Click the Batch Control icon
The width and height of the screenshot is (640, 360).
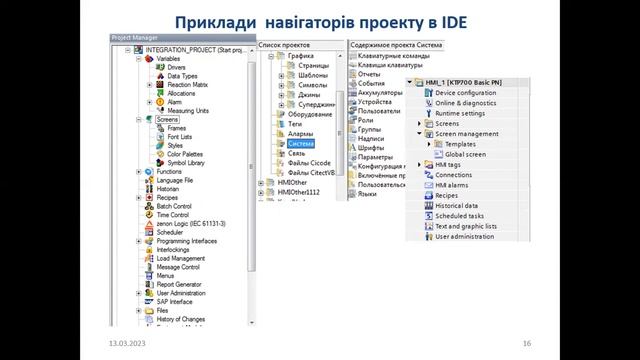149,206
